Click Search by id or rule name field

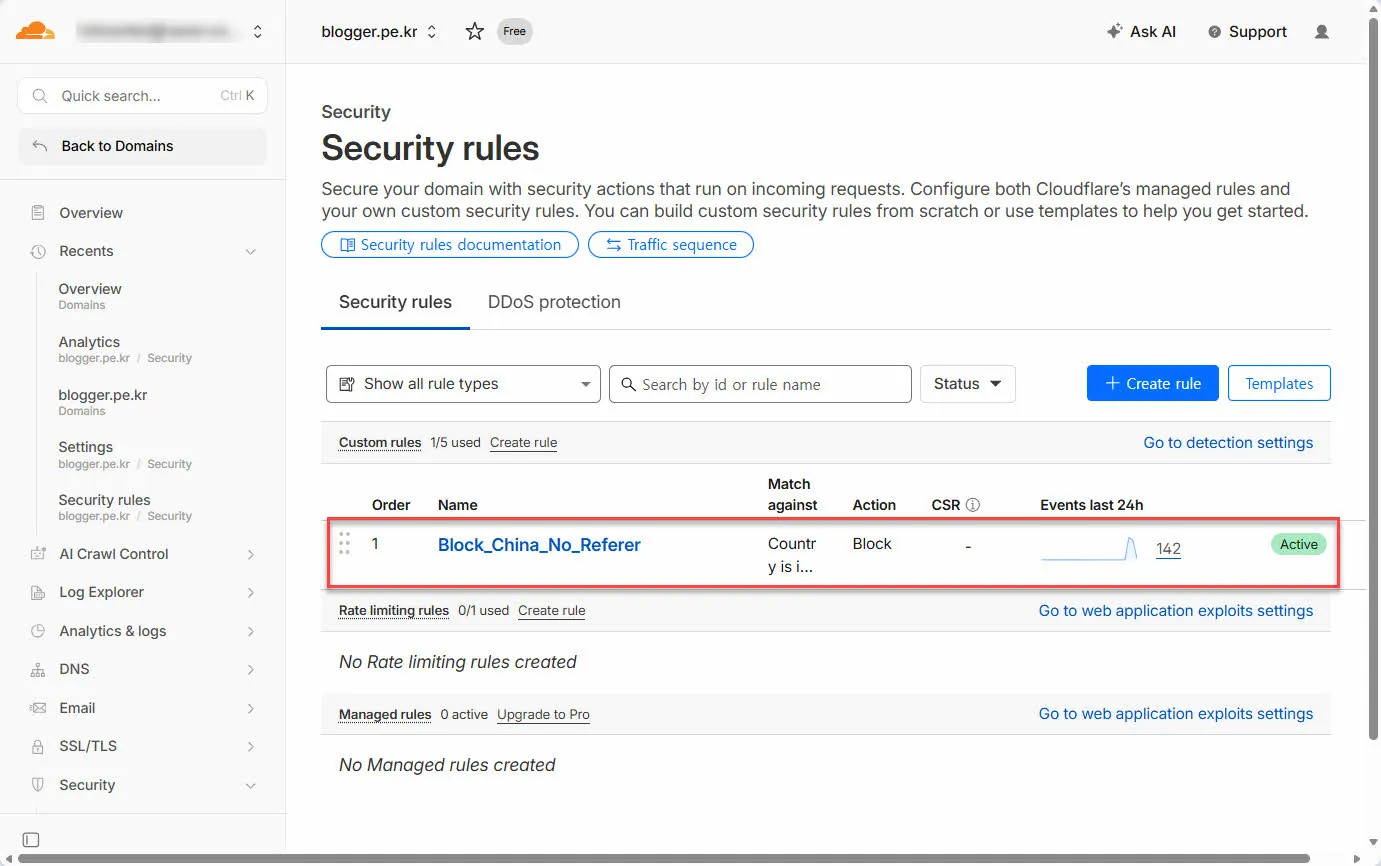pos(760,384)
